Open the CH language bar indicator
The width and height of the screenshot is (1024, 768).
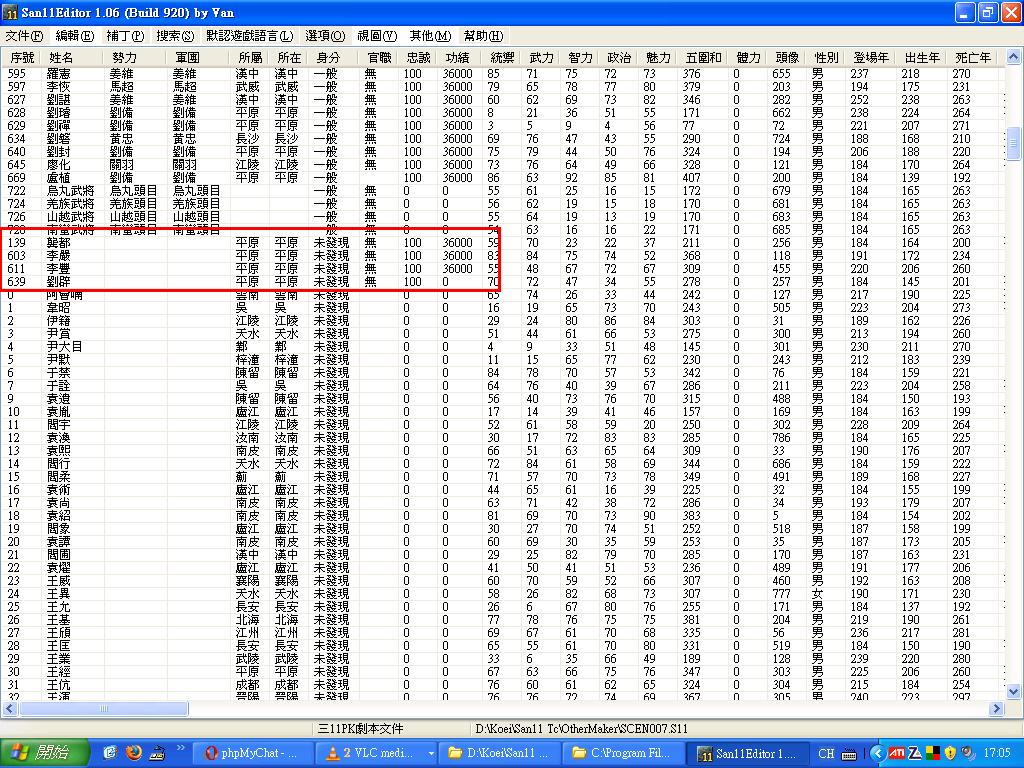pyautogui.click(x=826, y=753)
